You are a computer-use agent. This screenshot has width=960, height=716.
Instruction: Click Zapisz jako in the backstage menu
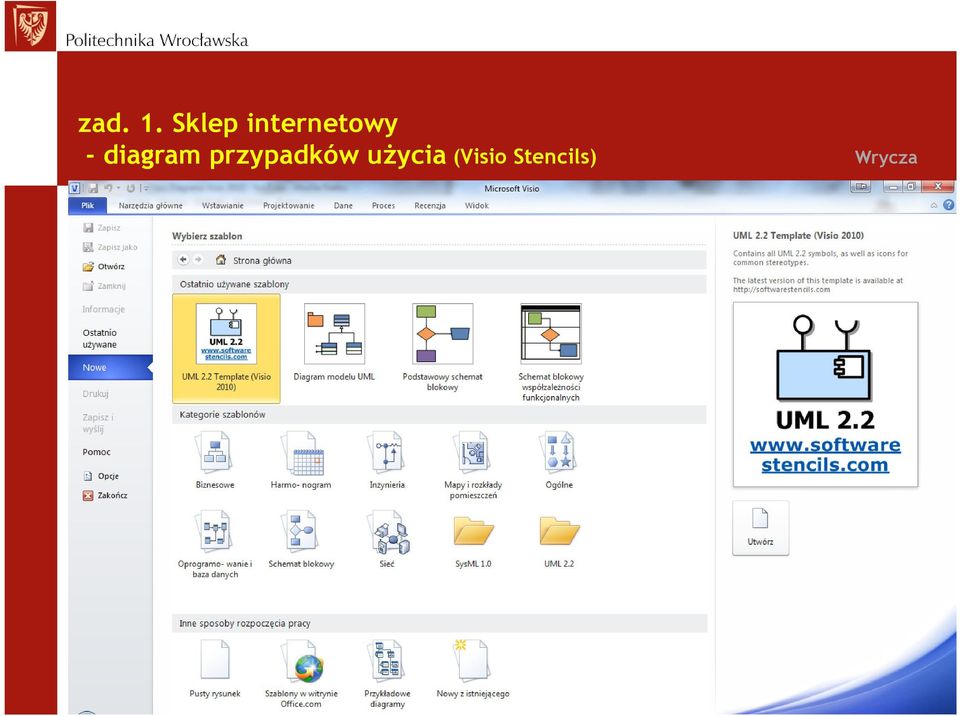110,247
